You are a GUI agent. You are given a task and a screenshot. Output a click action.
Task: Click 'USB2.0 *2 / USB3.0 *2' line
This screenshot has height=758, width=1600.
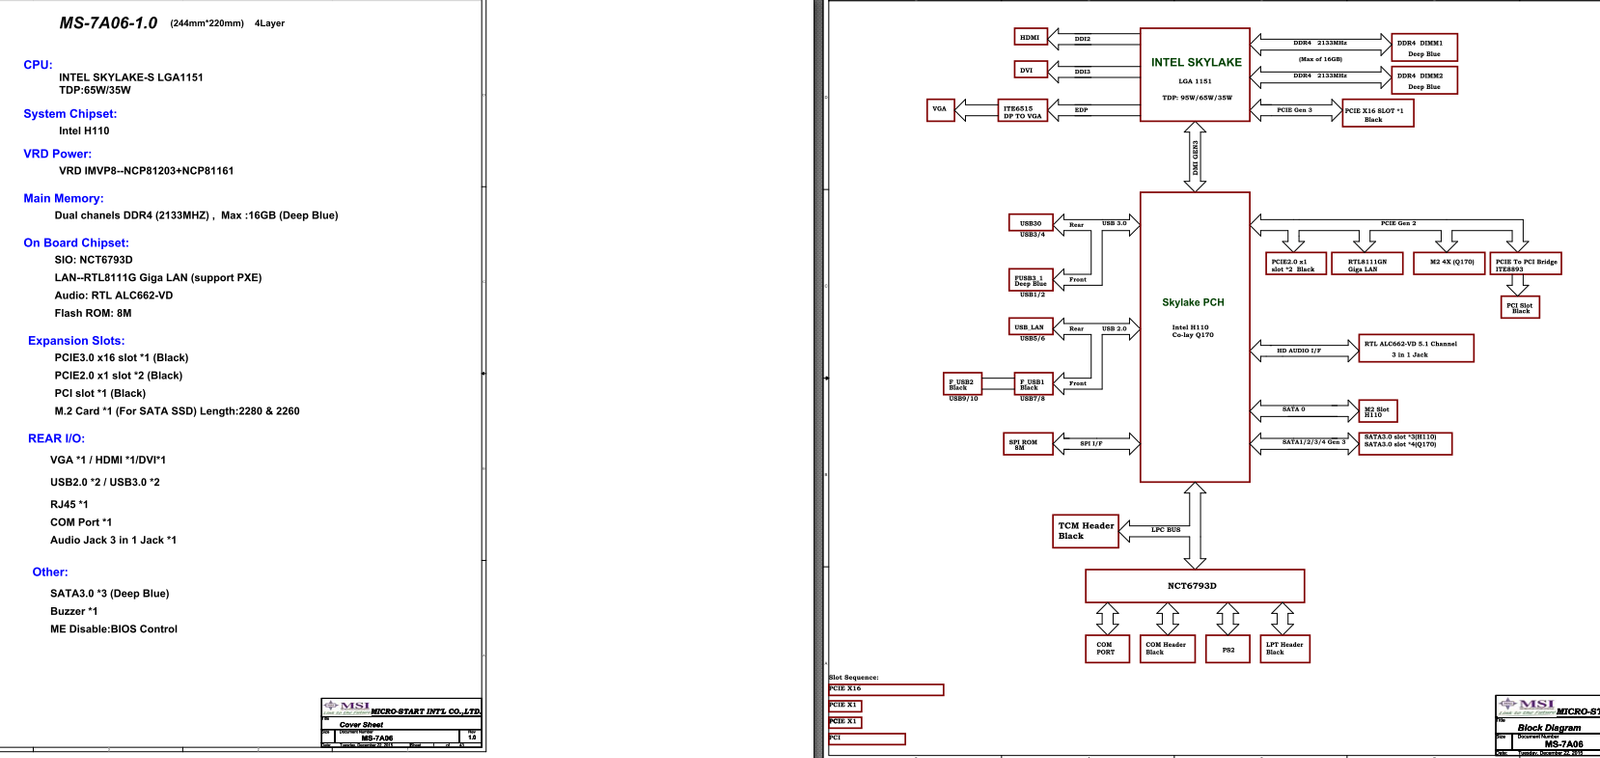105,482
